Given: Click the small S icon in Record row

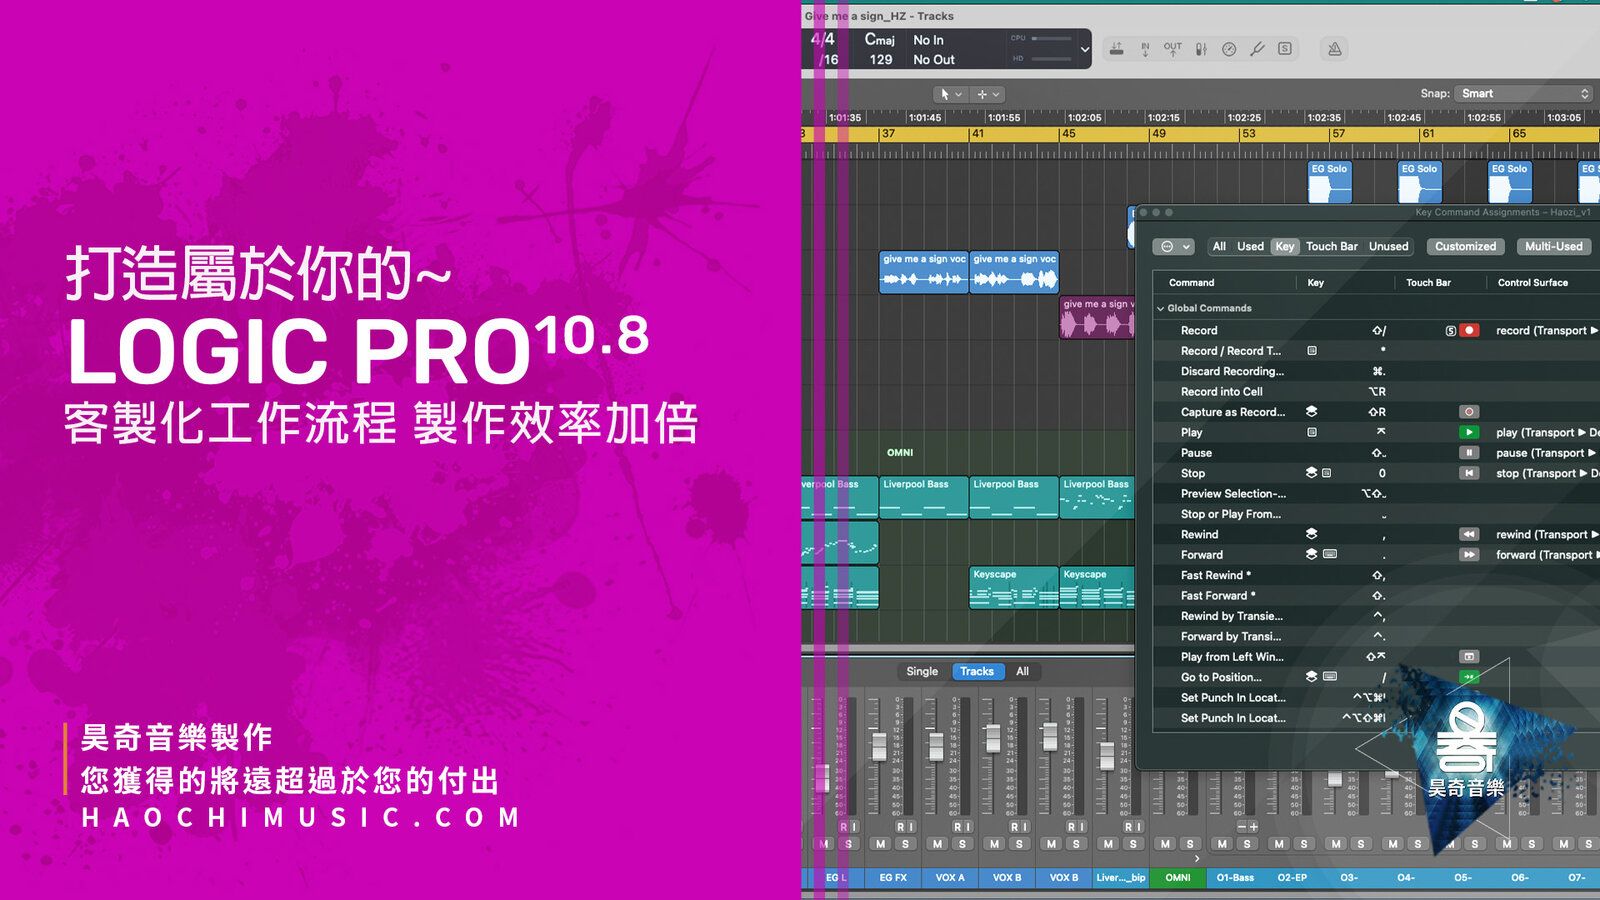Looking at the screenshot, I should 1450,331.
